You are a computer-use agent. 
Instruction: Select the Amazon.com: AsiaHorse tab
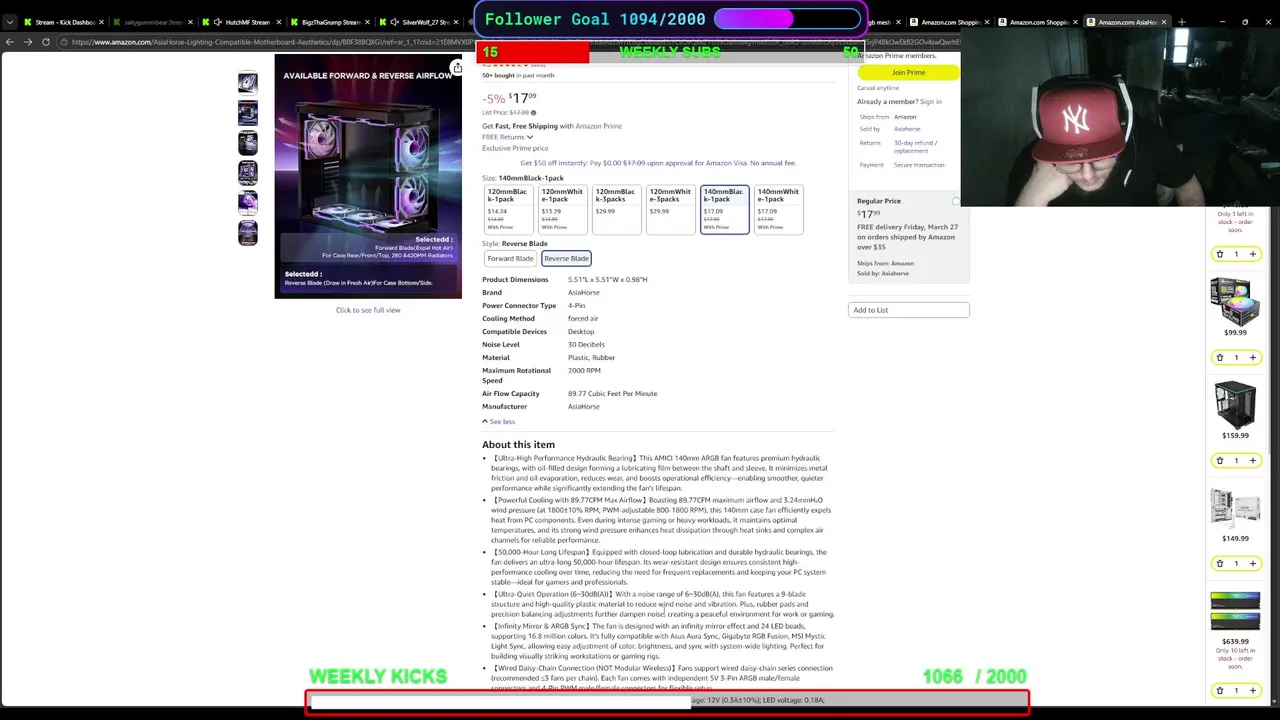[1128, 22]
